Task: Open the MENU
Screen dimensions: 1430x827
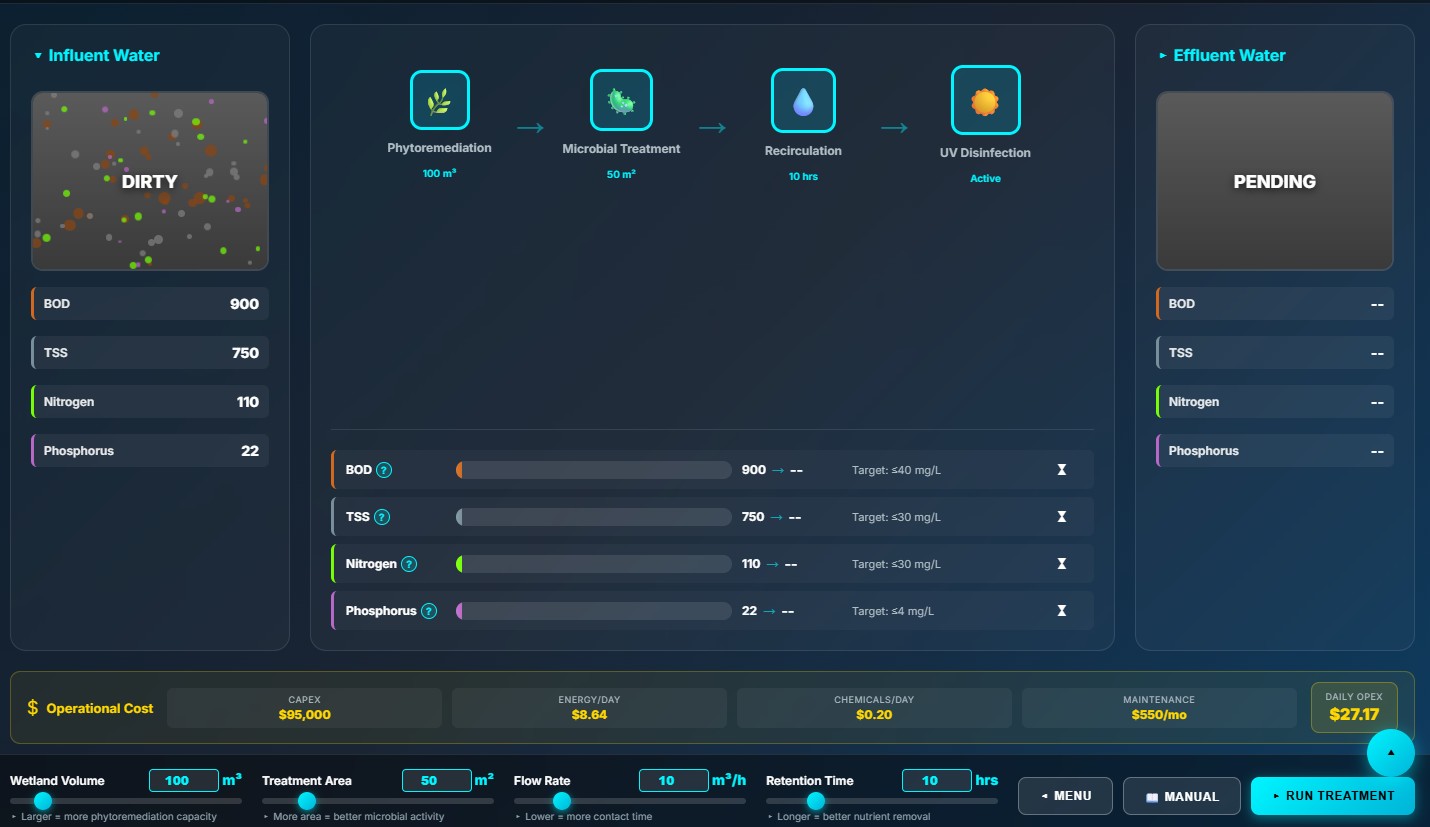Action: pyautogui.click(x=1065, y=796)
